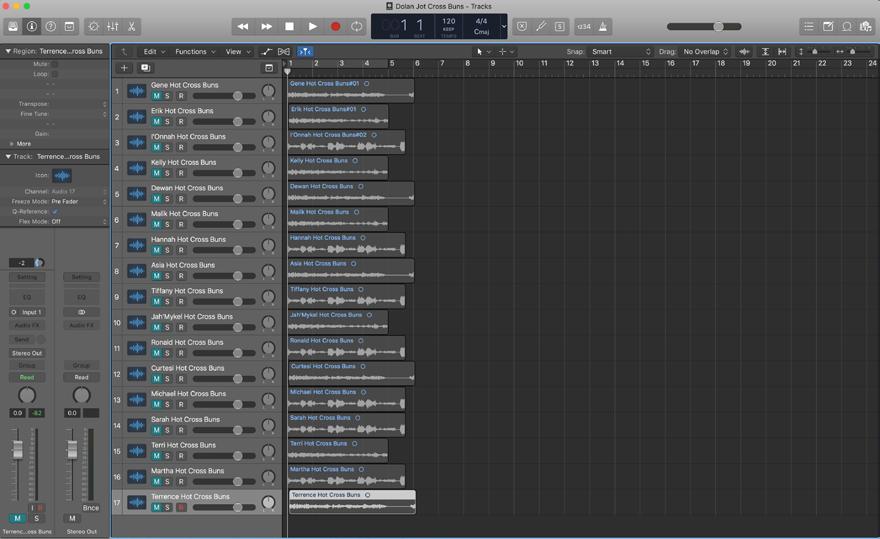Click the Add Track plus button

(x=124, y=68)
